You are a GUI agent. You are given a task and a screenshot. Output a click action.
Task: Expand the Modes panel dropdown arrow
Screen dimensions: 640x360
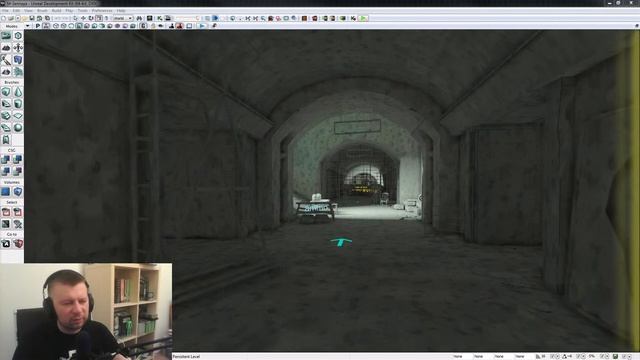click(27, 26)
